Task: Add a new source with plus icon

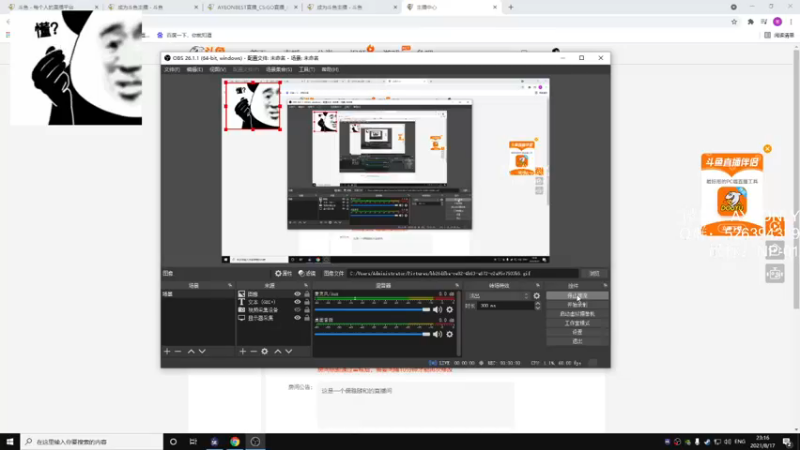Action: tap(242, 352)
